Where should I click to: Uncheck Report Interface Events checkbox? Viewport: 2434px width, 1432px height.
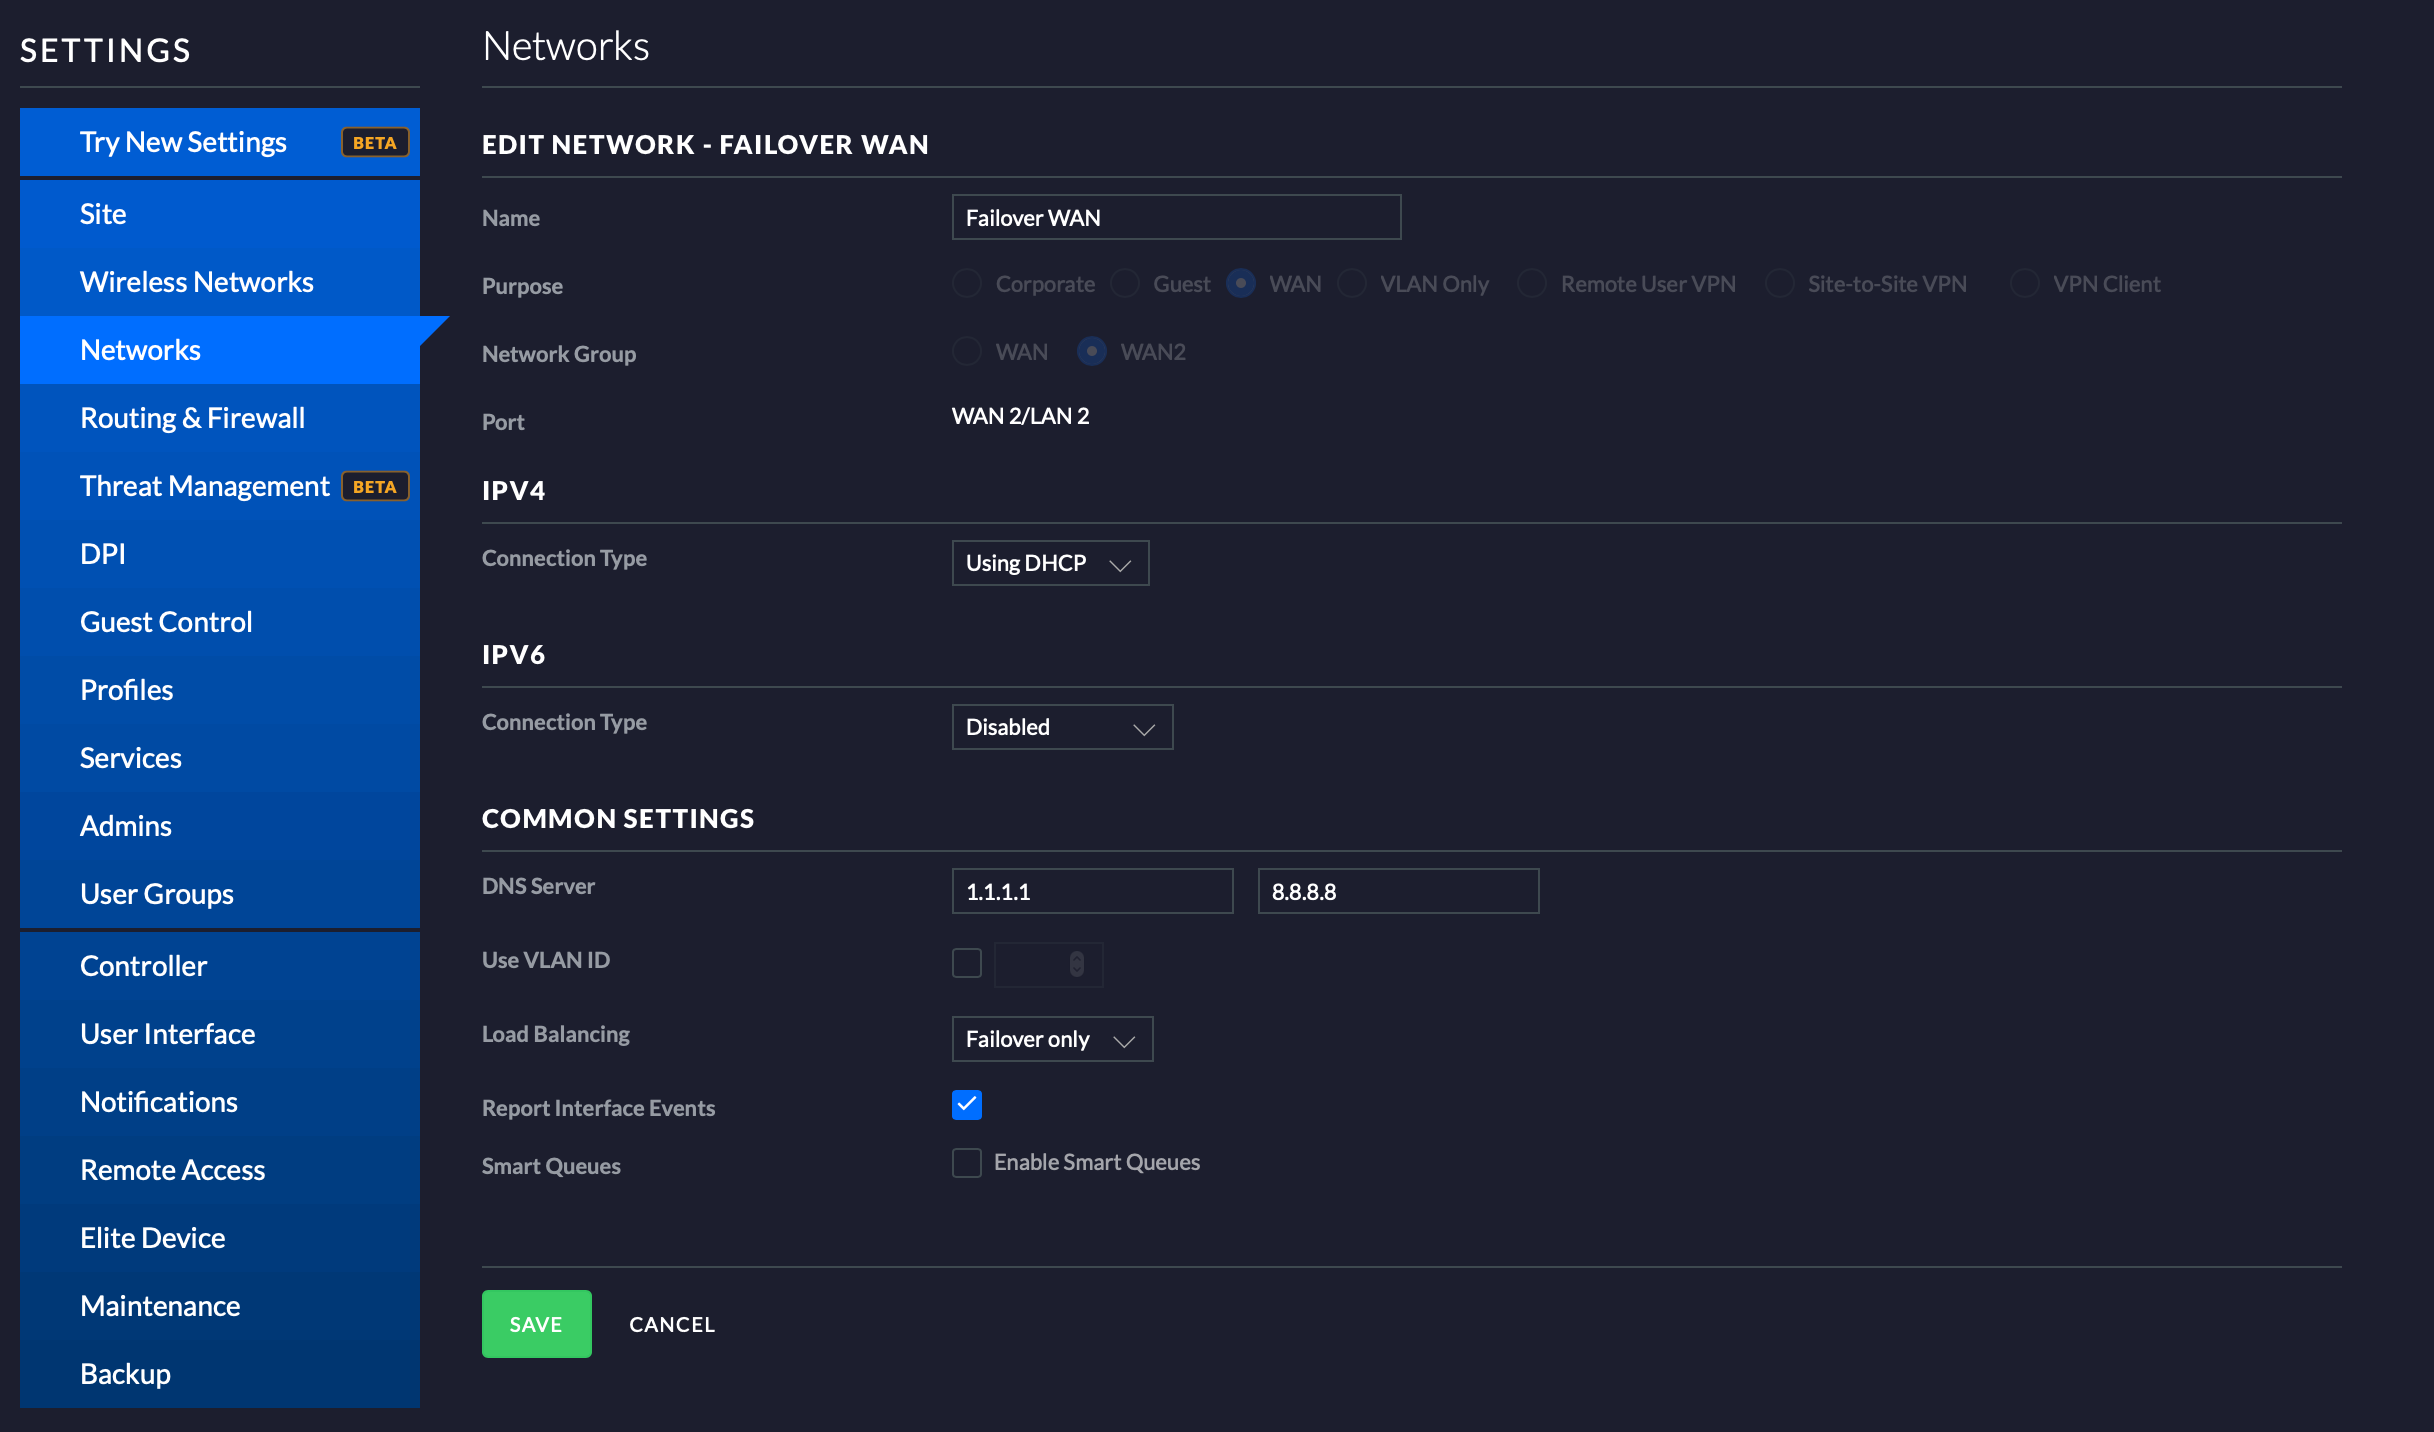tap(966, 1105)
